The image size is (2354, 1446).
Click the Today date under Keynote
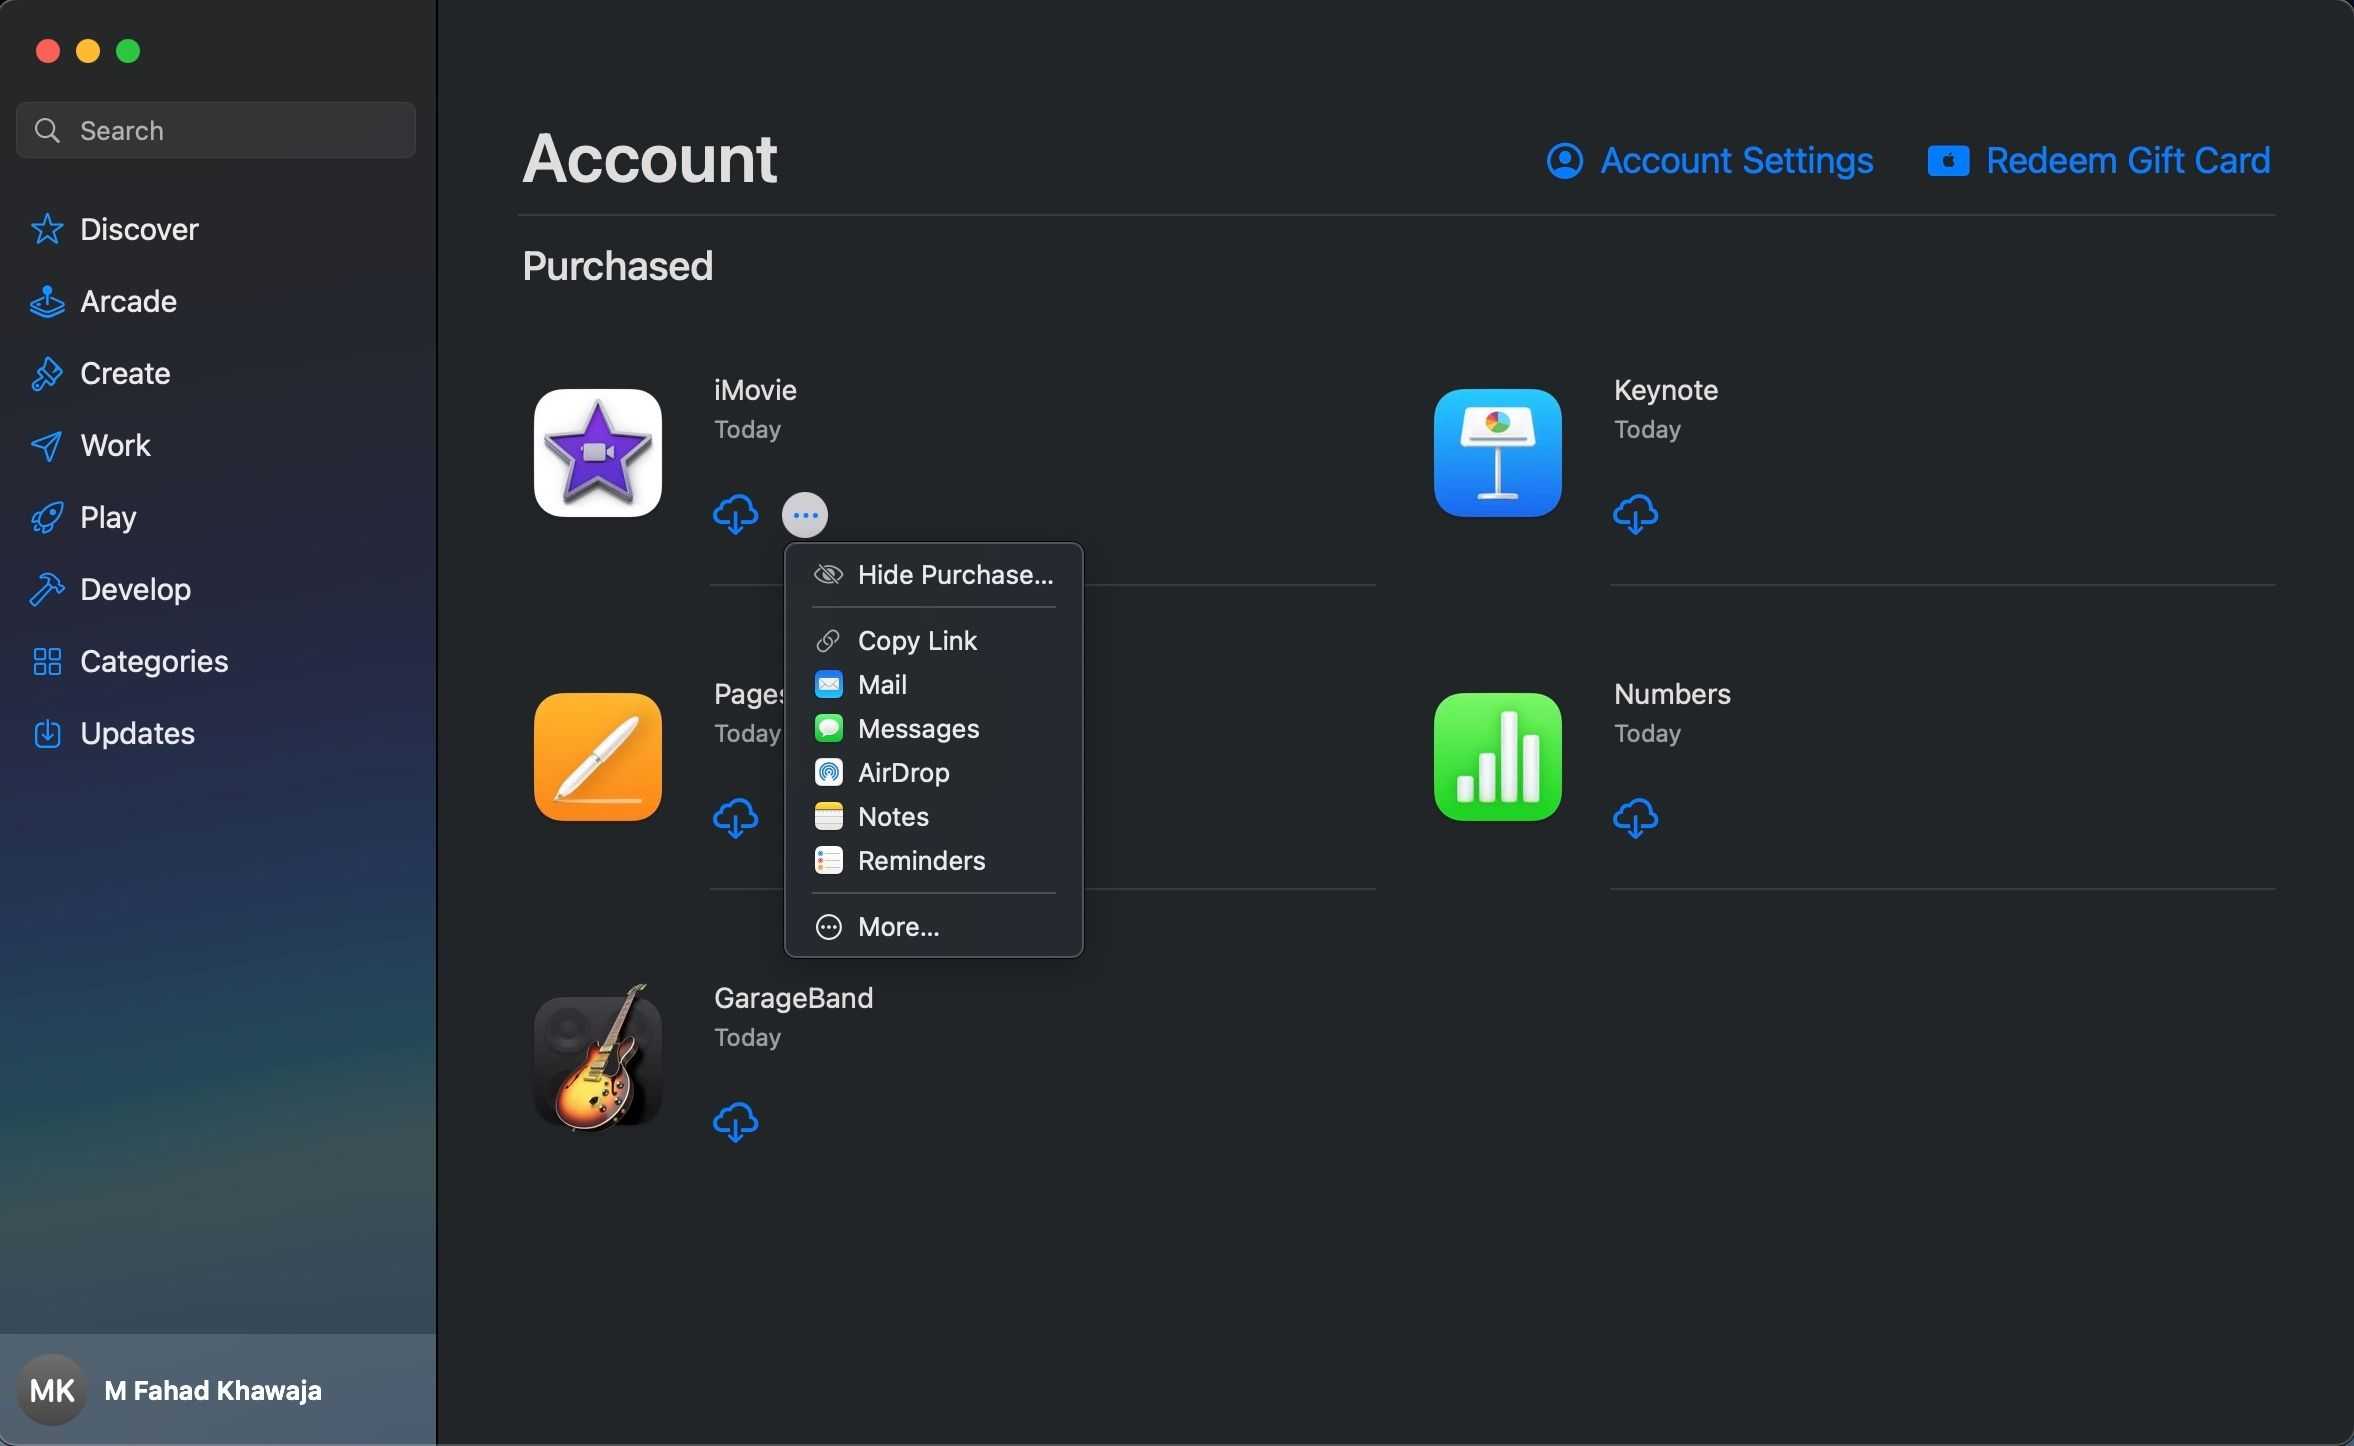pos(1647,430)
